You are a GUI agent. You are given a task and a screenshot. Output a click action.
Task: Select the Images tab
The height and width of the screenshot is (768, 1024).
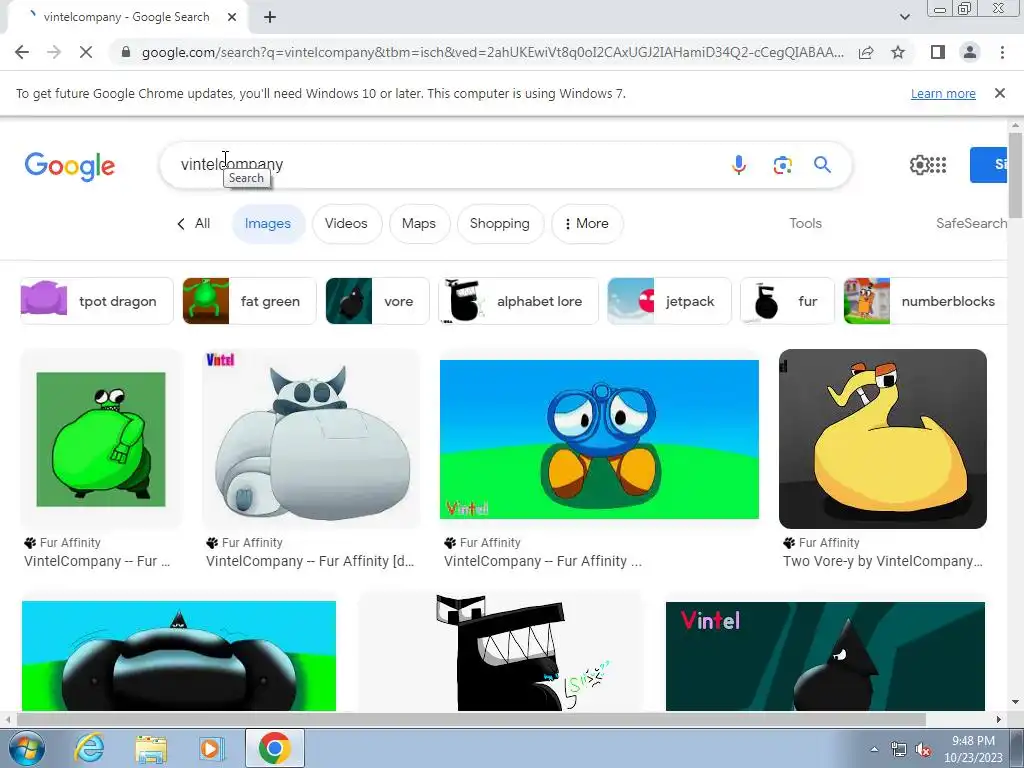pos(268,223)
